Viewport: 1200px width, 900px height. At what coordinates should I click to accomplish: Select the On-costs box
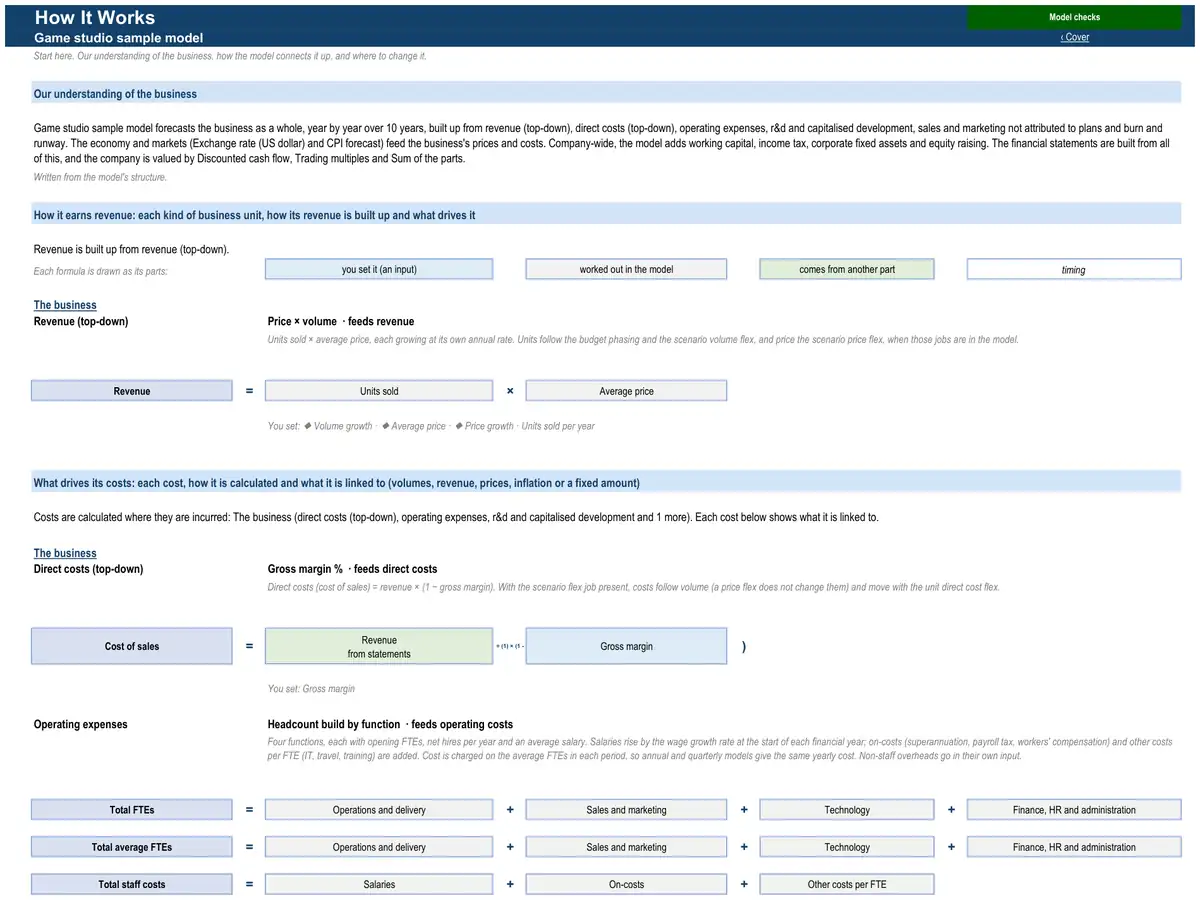627,884
